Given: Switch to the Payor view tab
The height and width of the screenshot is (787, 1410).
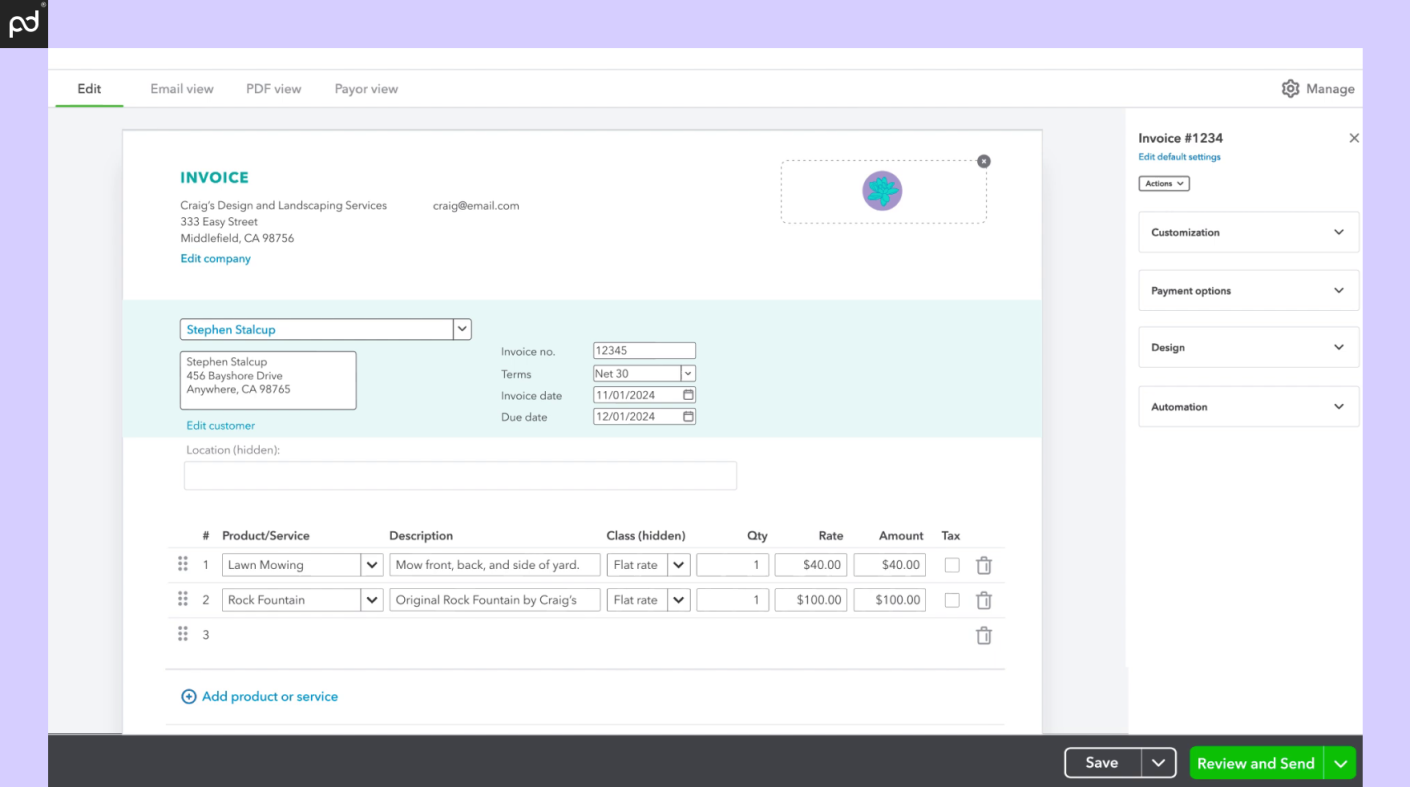Looking at the screenshot, I should [x=365, y=88].
